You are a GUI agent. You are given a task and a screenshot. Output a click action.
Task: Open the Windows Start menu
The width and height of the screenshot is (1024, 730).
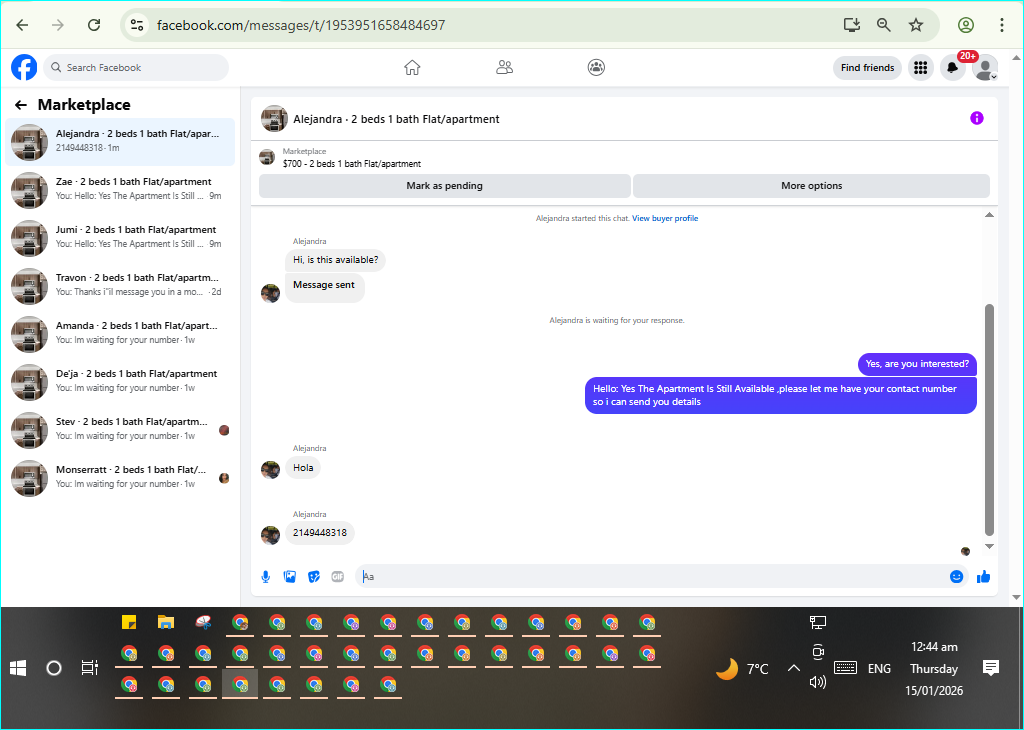[18, 668]
